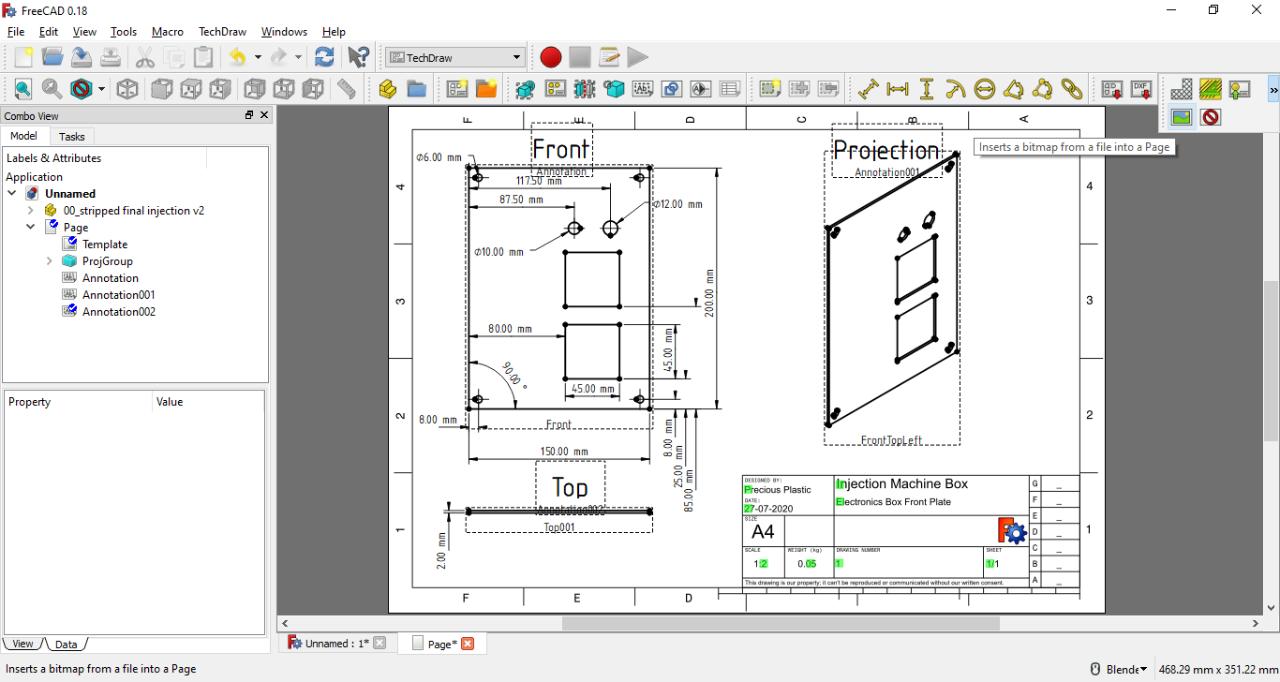The width and height of the screenshot is (1280, 682).
Task: Click the Measure distance ruler icon
Action: click(x=346, y=90)
